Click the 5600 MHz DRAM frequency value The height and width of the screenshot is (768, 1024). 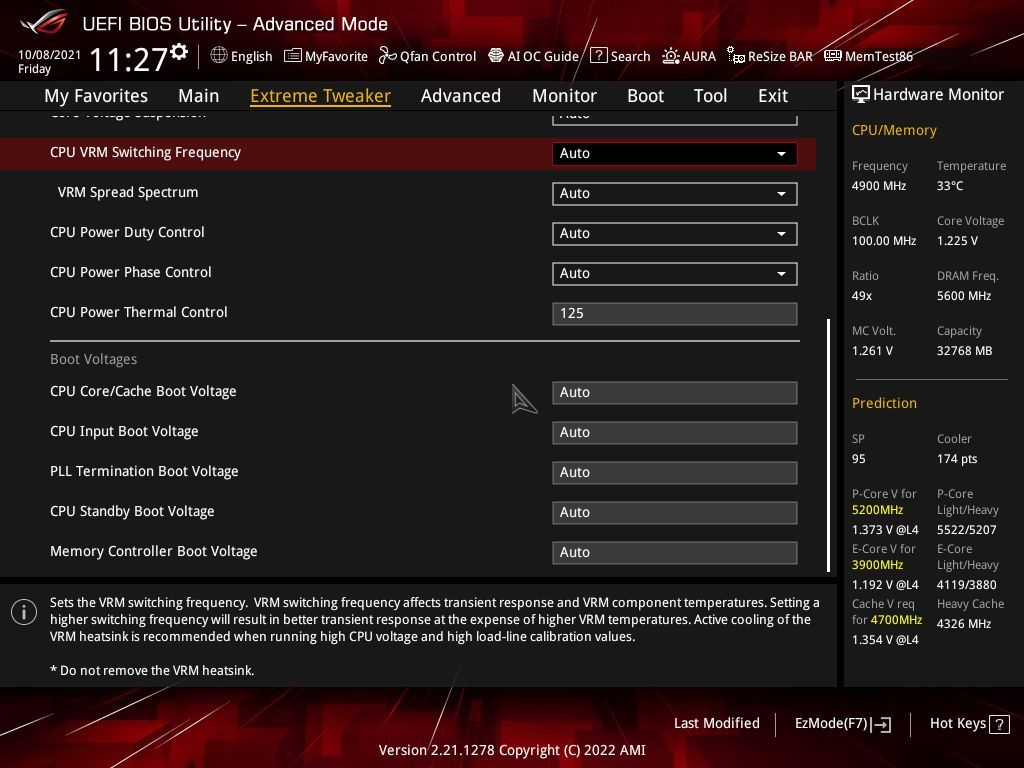point(964,296)
